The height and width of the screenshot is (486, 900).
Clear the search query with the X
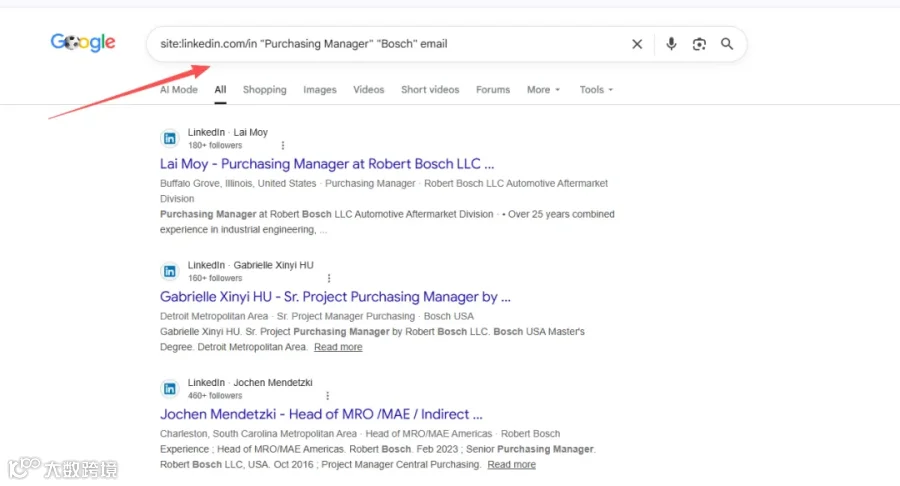tap(637, 44)
